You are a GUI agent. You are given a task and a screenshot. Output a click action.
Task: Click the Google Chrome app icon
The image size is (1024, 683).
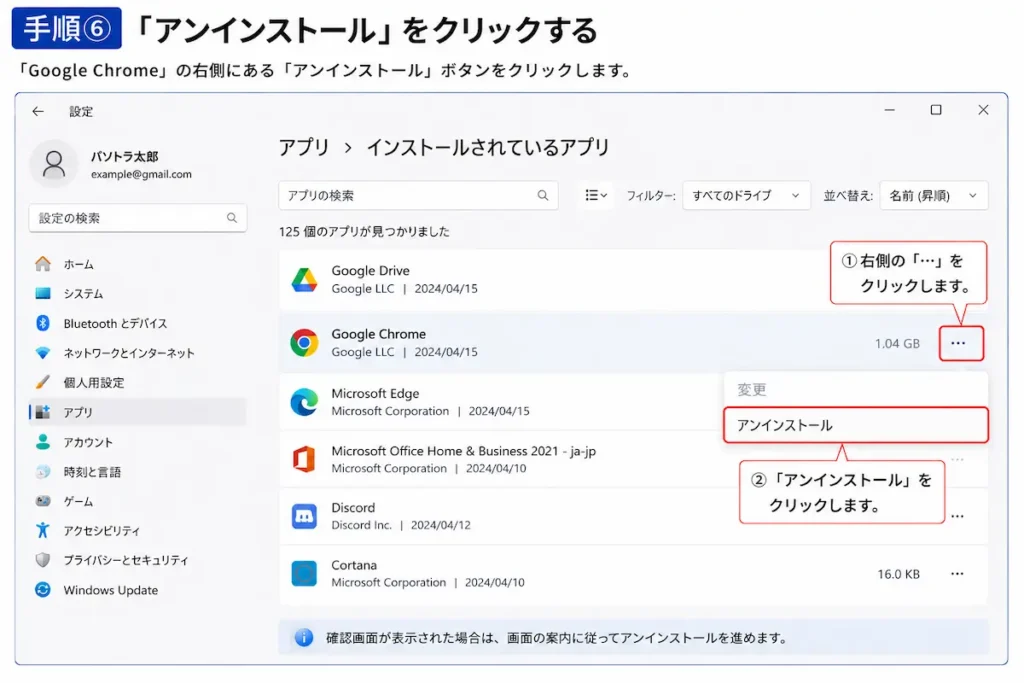(x=304, y=343)
